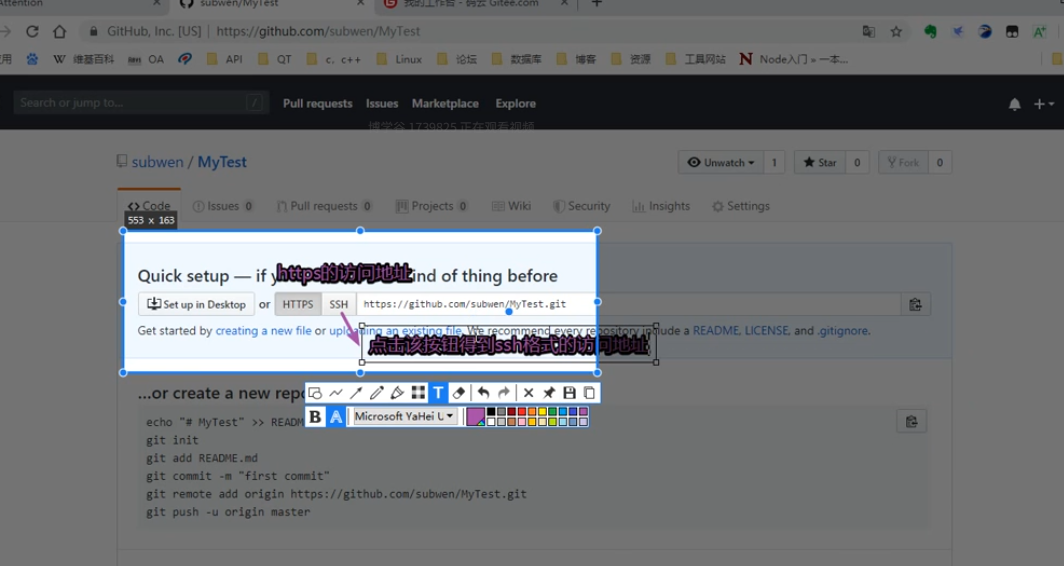Toggle bold text formatting
Viewport: 1064px width, 566px height.
click(315, 417)
